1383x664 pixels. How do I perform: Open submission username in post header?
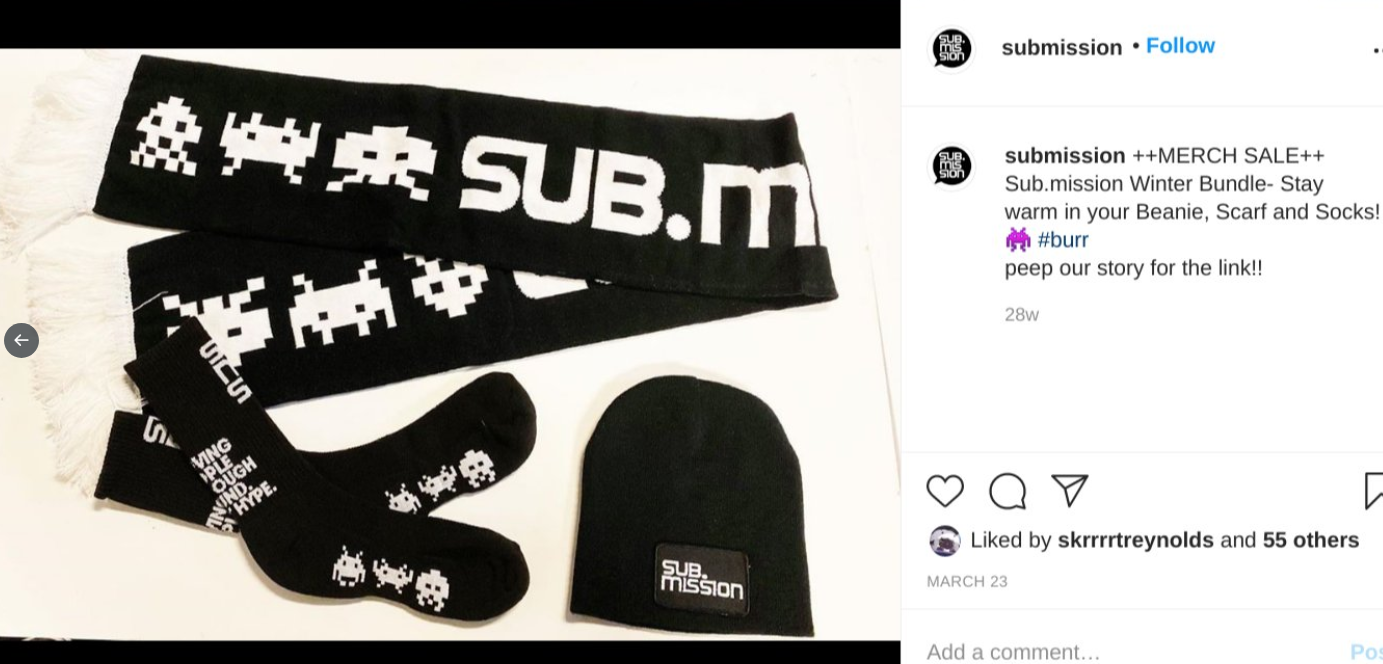[x=1062, y=47]
